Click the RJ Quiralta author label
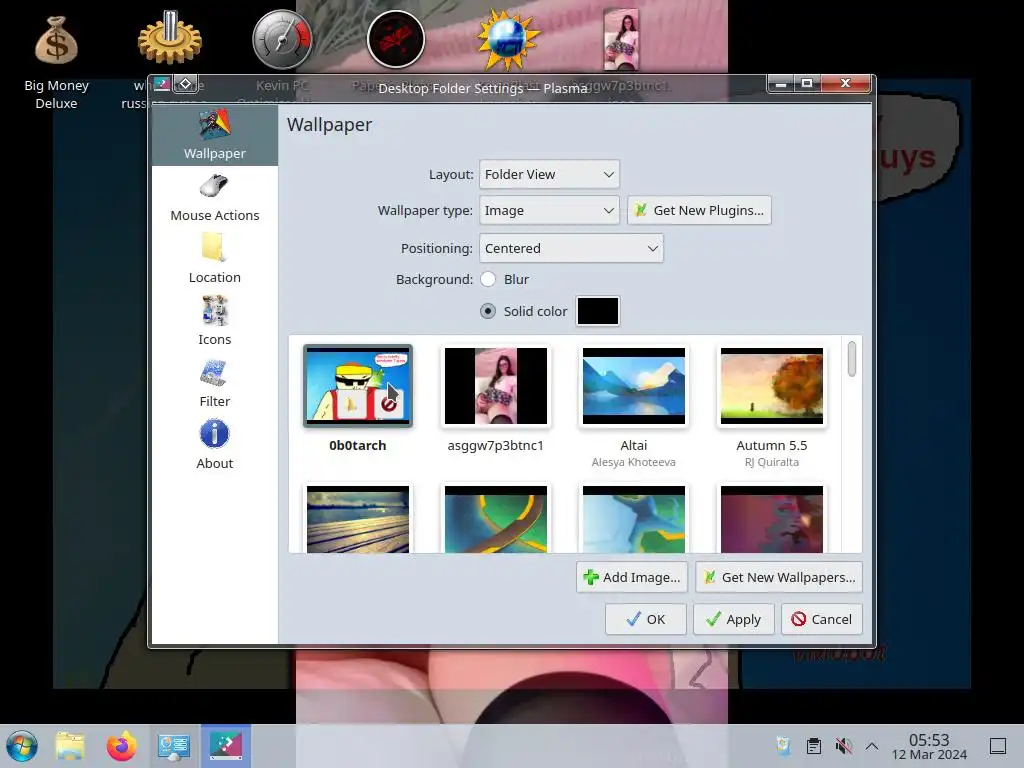The image size is (1024, 768). tap(772, 462)
